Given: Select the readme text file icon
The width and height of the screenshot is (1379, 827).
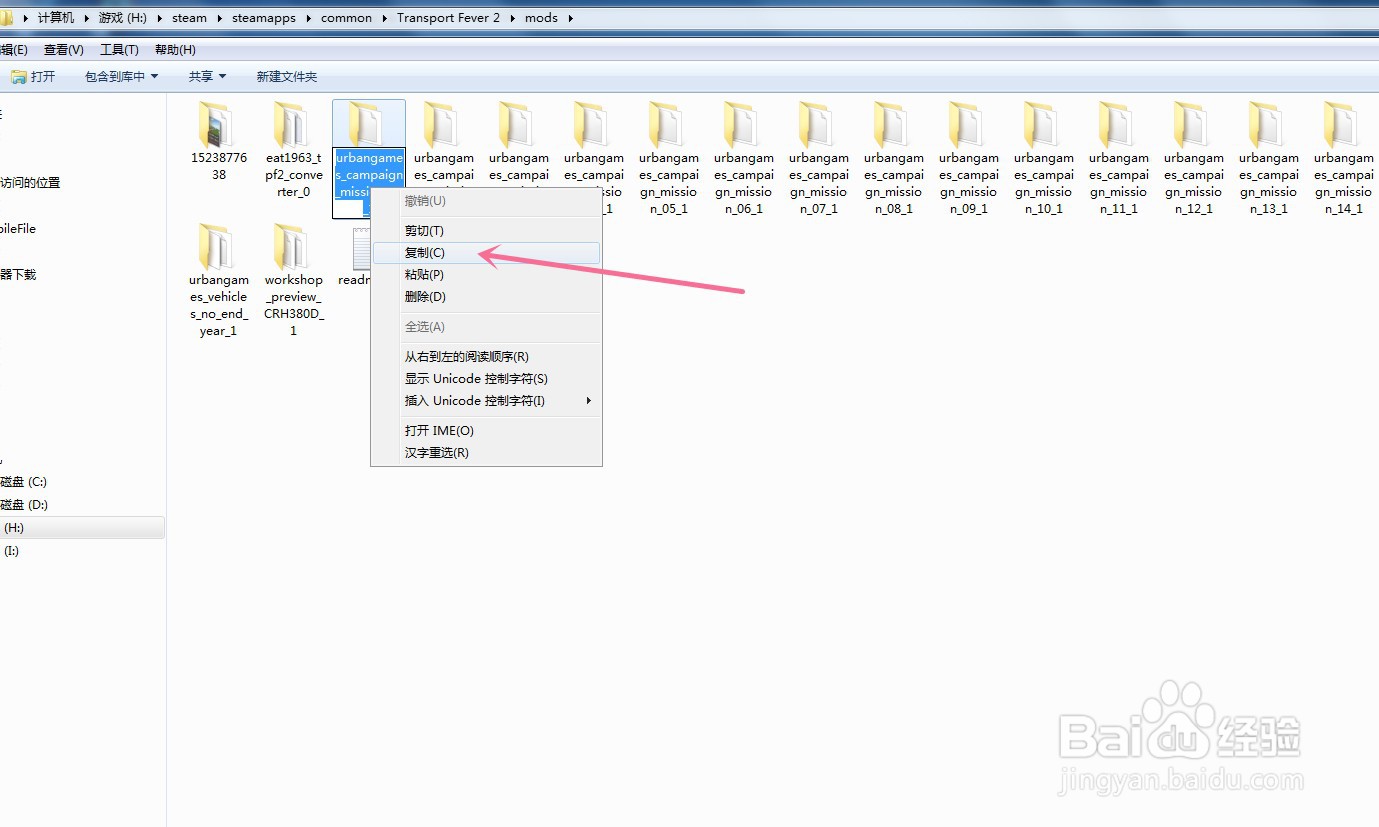Looking at the screenshot, I should click(x=361, y=247).
